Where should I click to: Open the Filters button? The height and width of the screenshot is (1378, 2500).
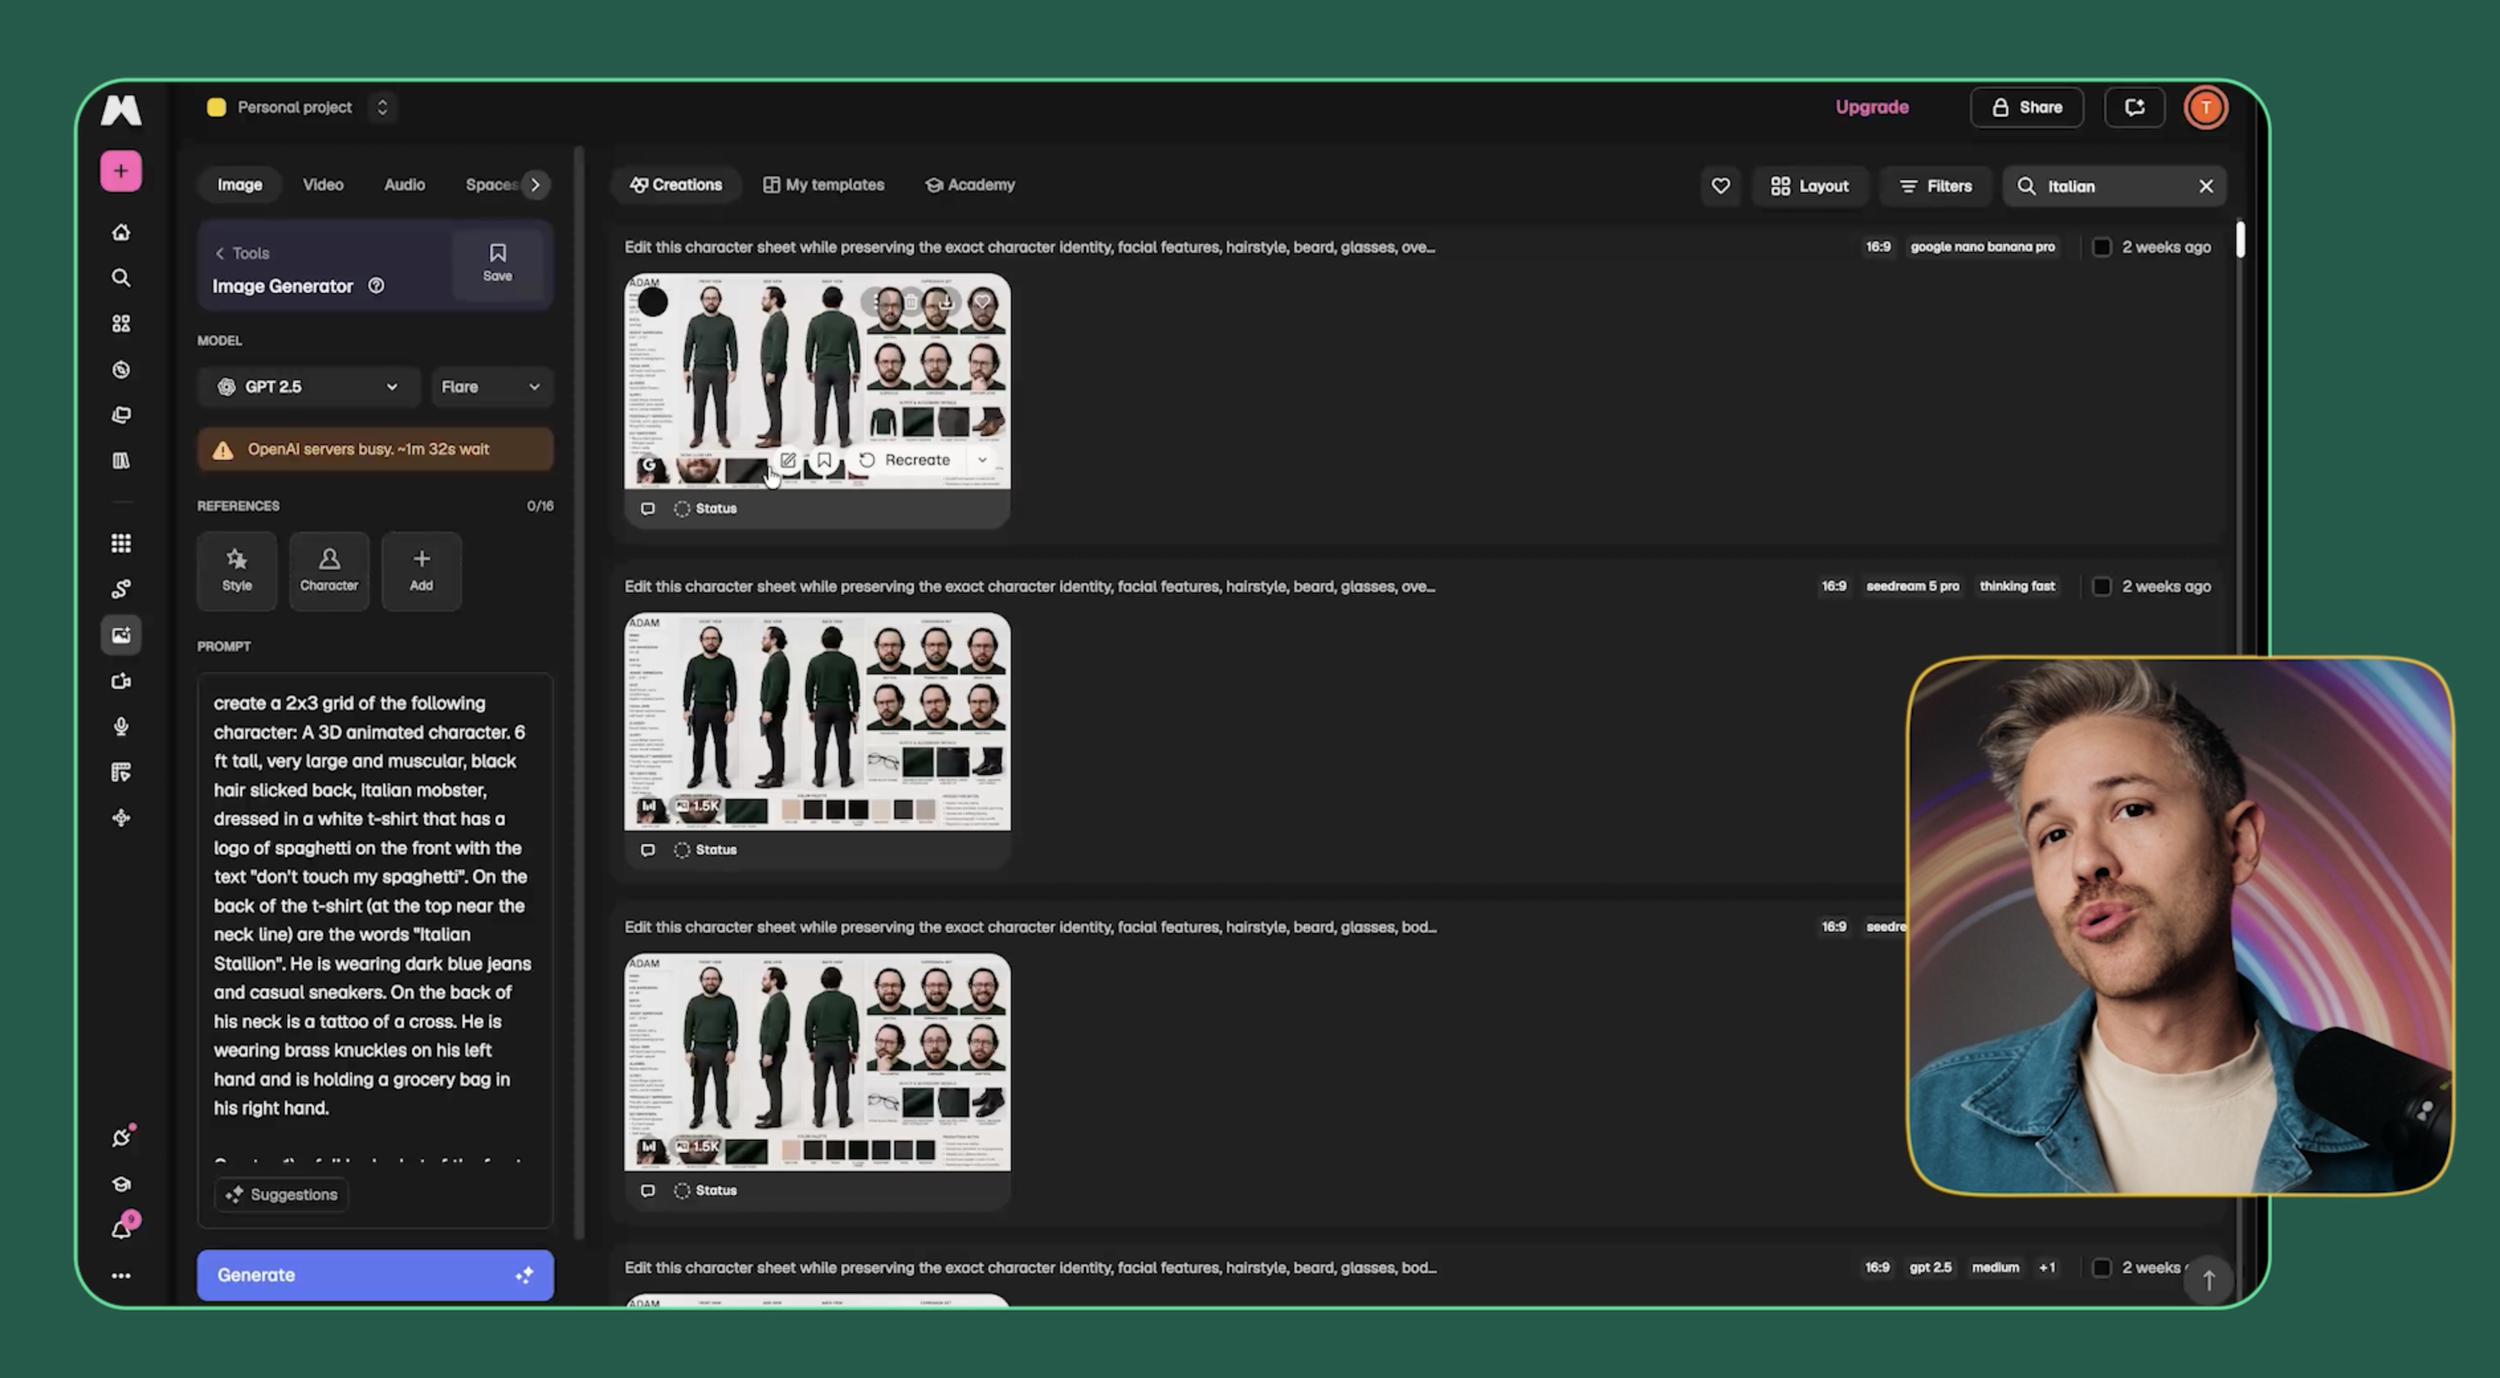1936,186
